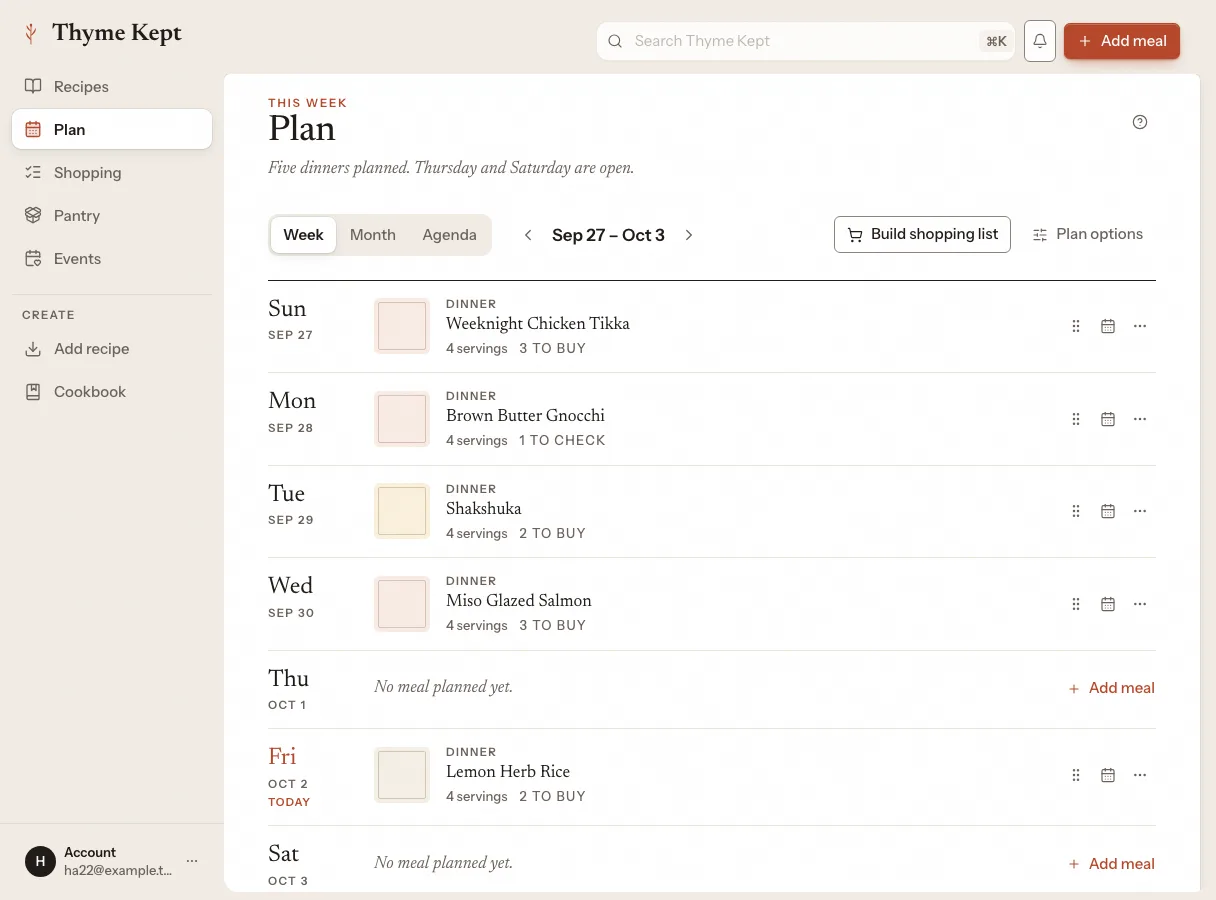Click drag handle for Brown Butter Gnocchi
The width and height of the screenshot is (1216, 900).
tap(1076, 419)
